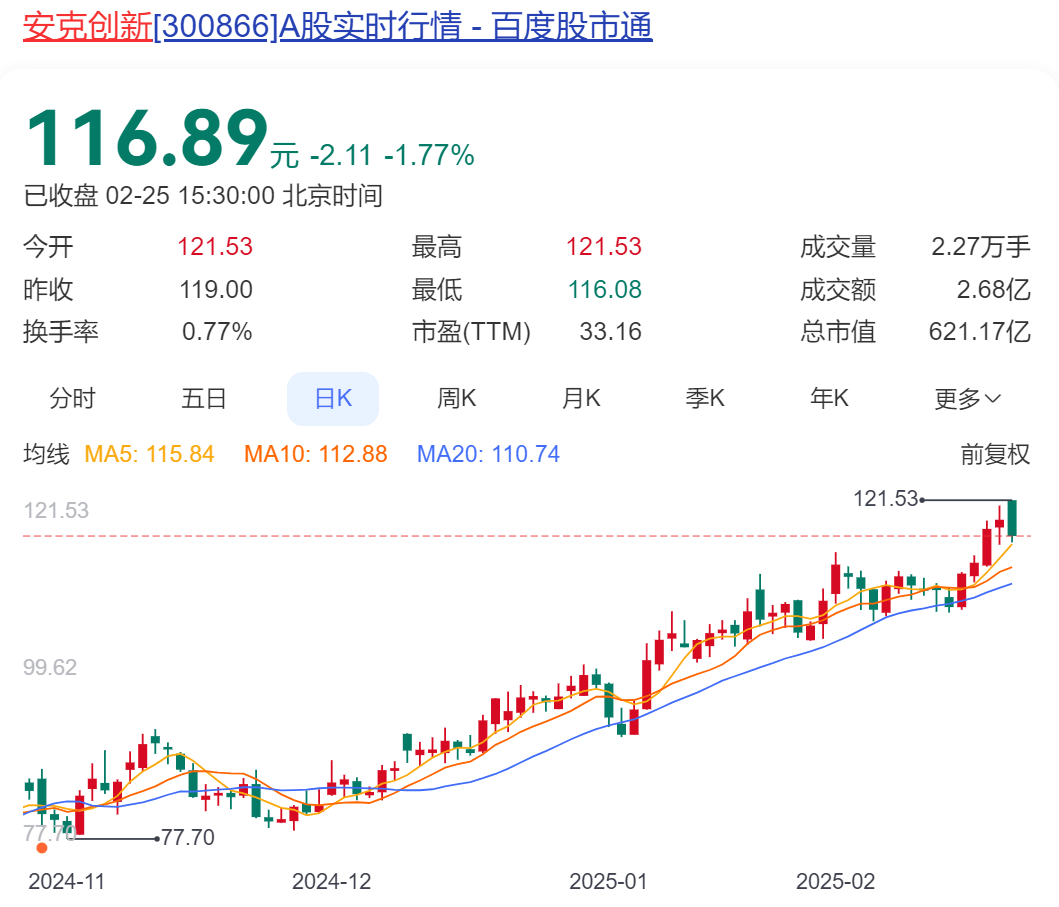Screen dimensions: 1059x907
Task: Toggle the MA10 moving average legend
Action: 315,454
